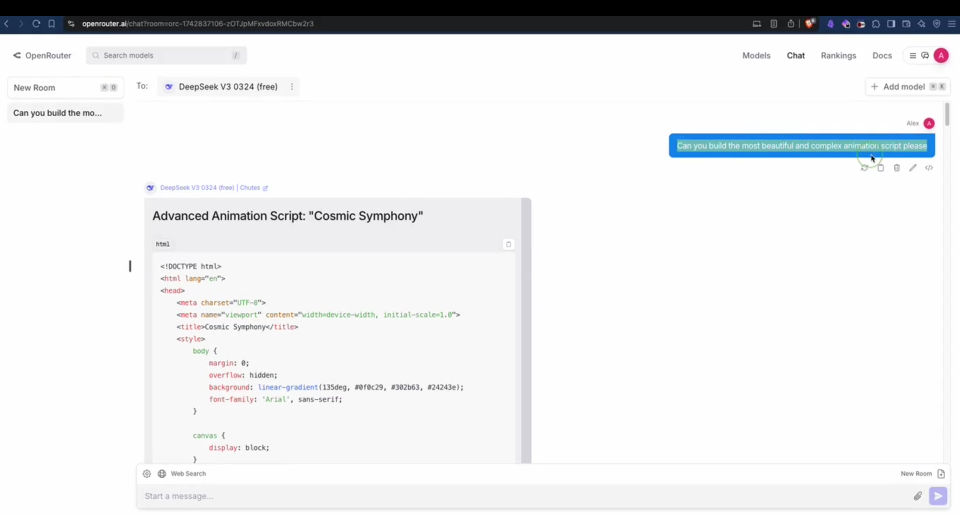960x516 pixels.
Task: Click the screen cast icon in browser toolbar
Action: [757, 24]
